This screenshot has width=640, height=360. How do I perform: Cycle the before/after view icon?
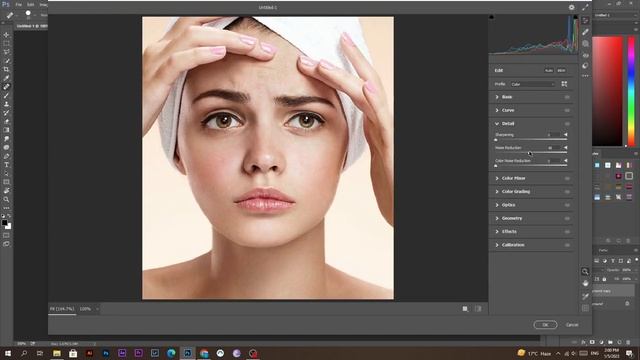point(465,309)
